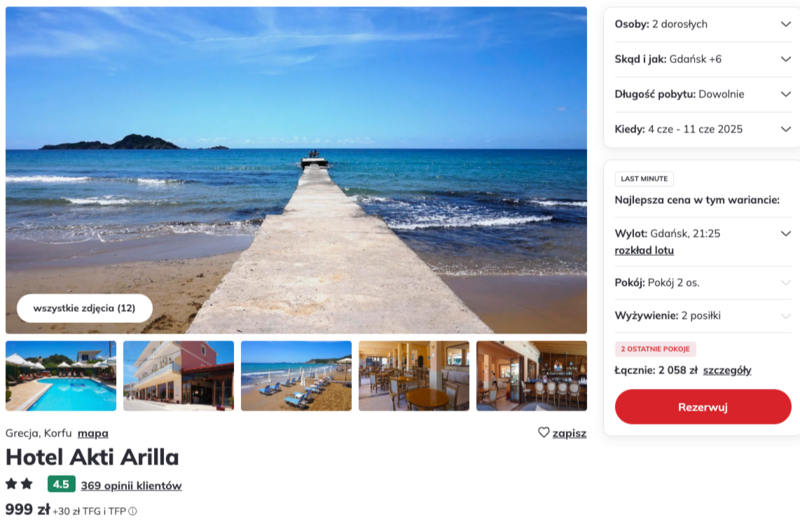Open the Kiedy date range dropdown

(x=703, y=129)
